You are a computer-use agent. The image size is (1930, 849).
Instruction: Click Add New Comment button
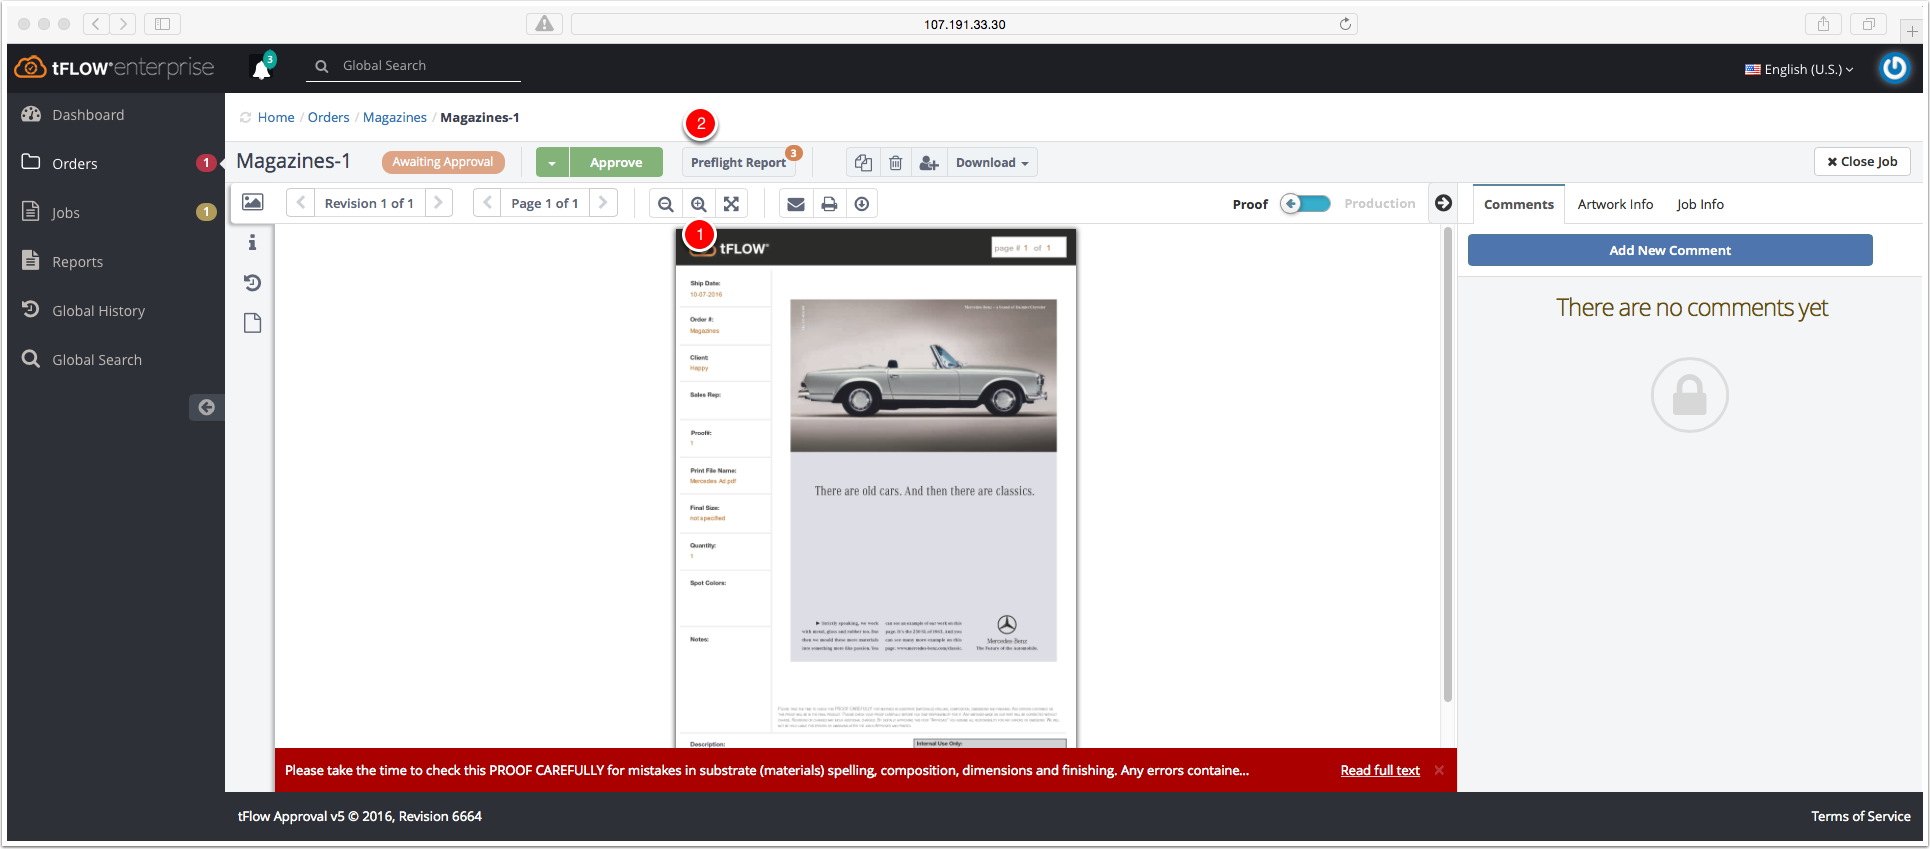coord(1670,250)
